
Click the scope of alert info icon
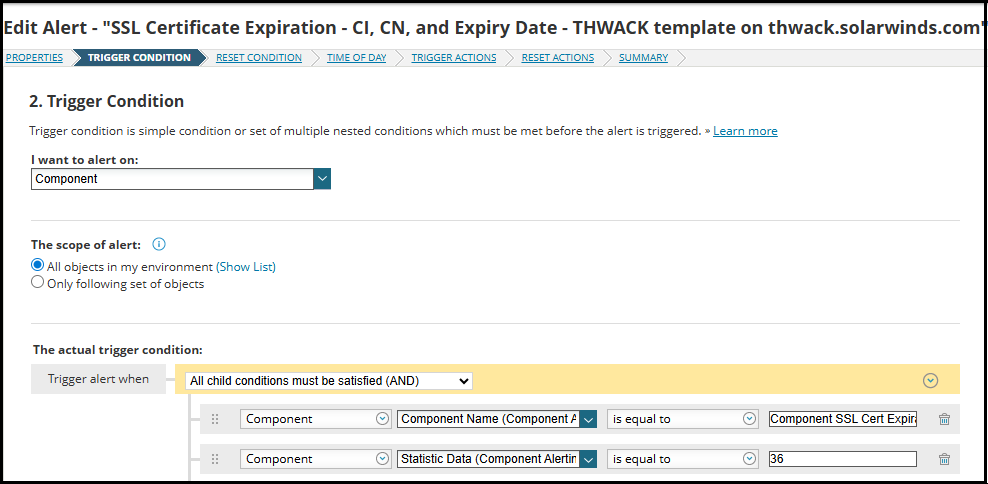pos(159,245)
